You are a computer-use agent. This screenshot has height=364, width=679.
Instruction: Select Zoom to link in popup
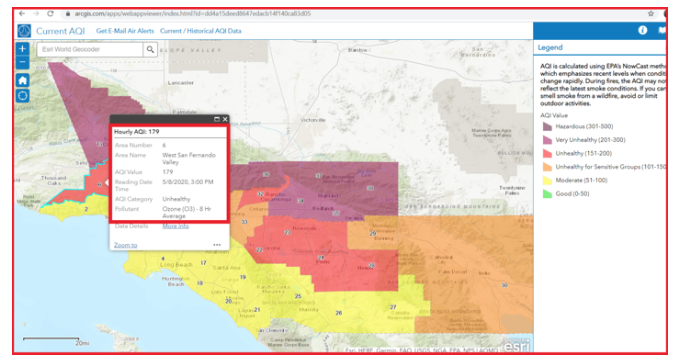point(125,245)
